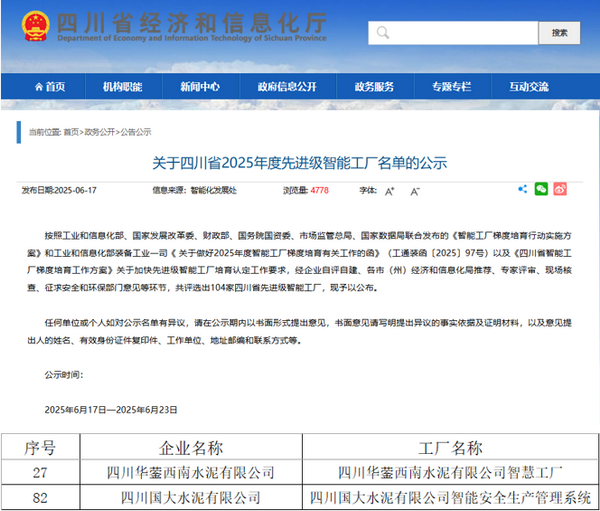
Task: Click the magnifier icon in search box
Action: (x=382, y=32)
